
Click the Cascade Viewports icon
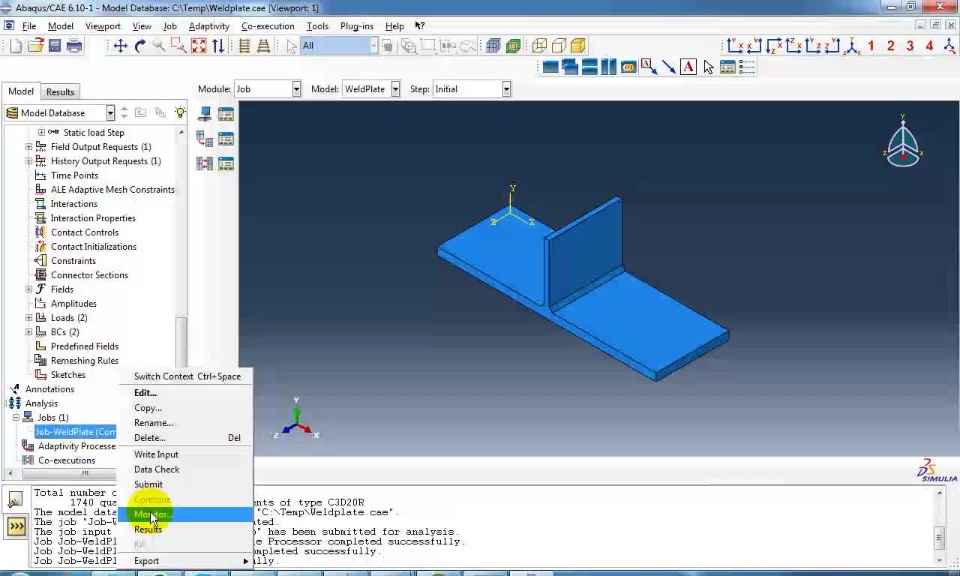coord(570,67)
